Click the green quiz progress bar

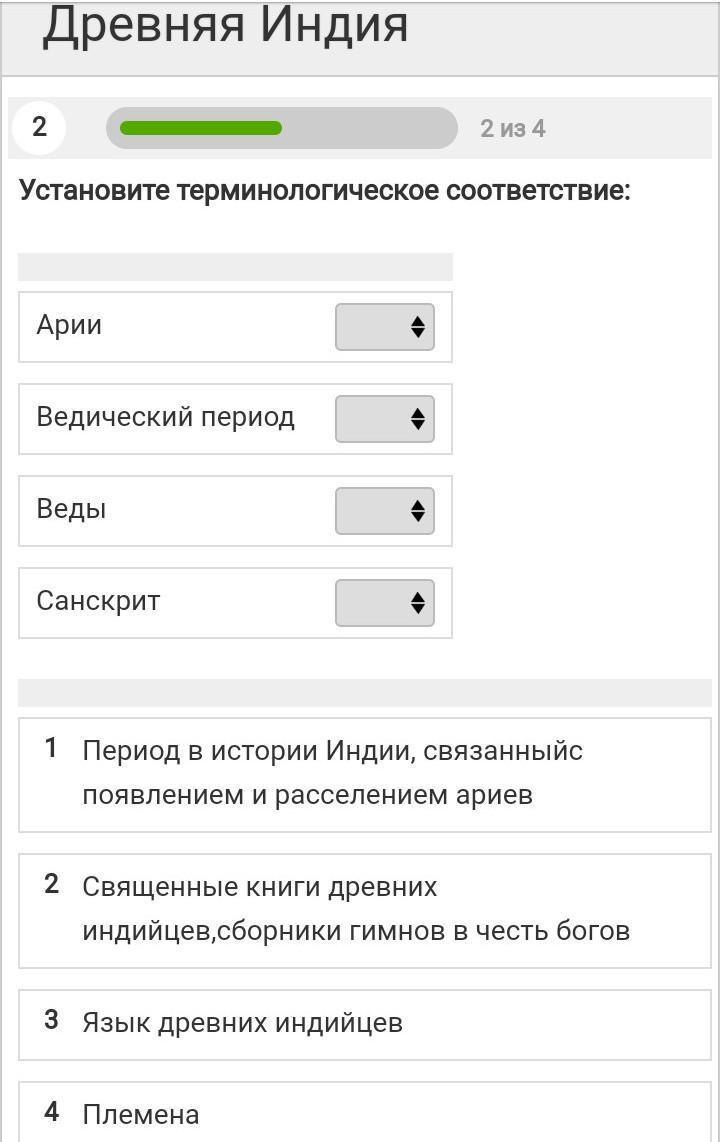pos(201,128)
